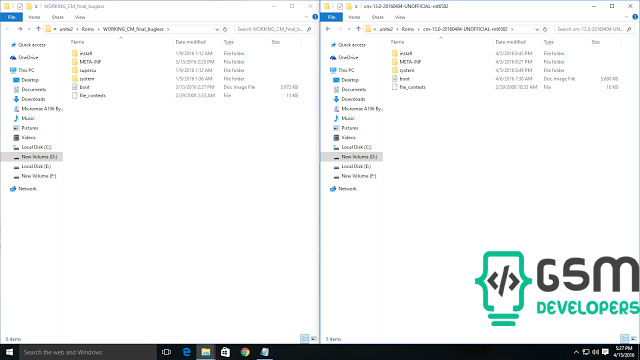
Task: Open Explorer help in left window
Action: click(x=315, y=17)
